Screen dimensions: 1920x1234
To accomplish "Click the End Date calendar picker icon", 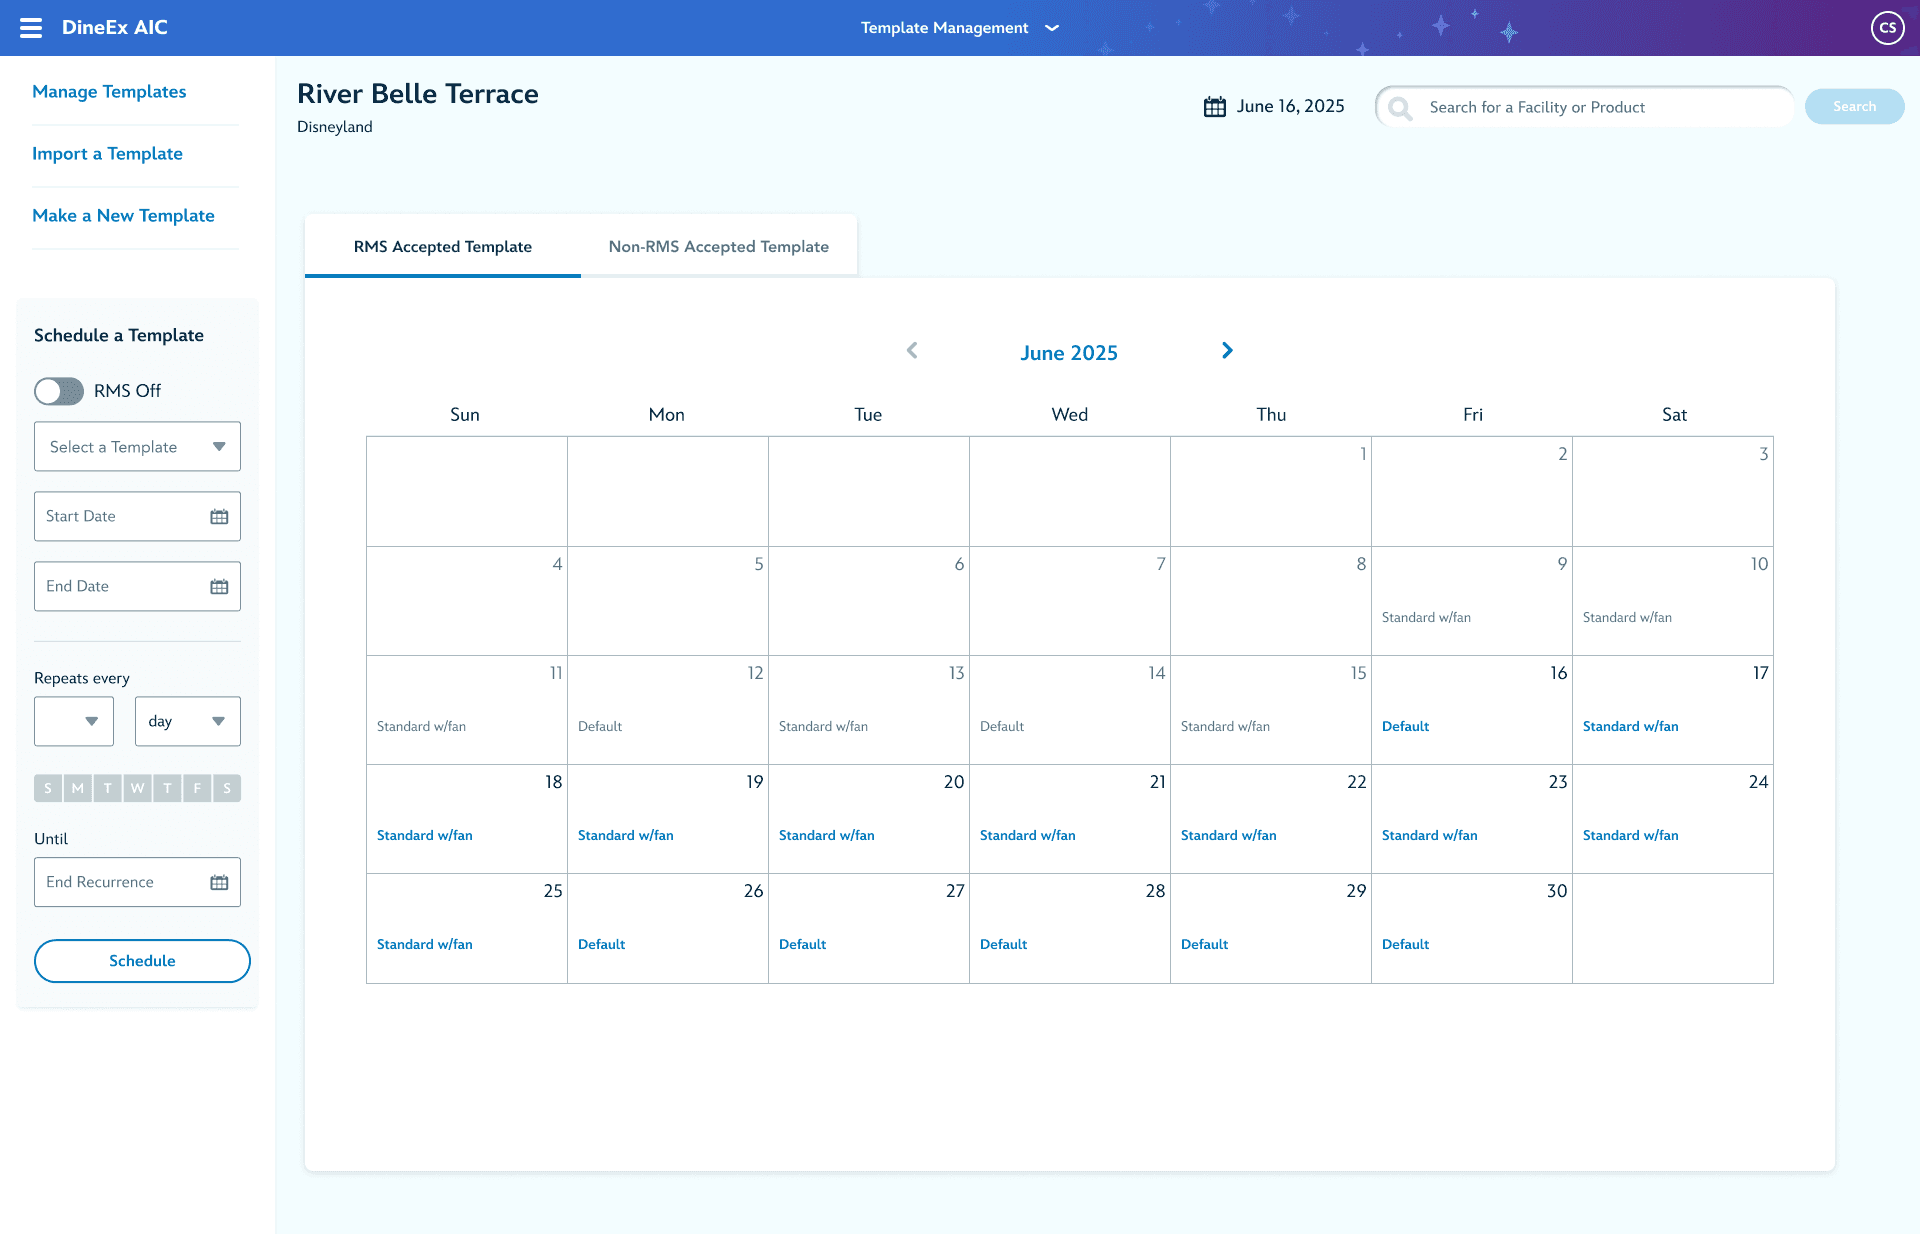I will pos(219,586).
